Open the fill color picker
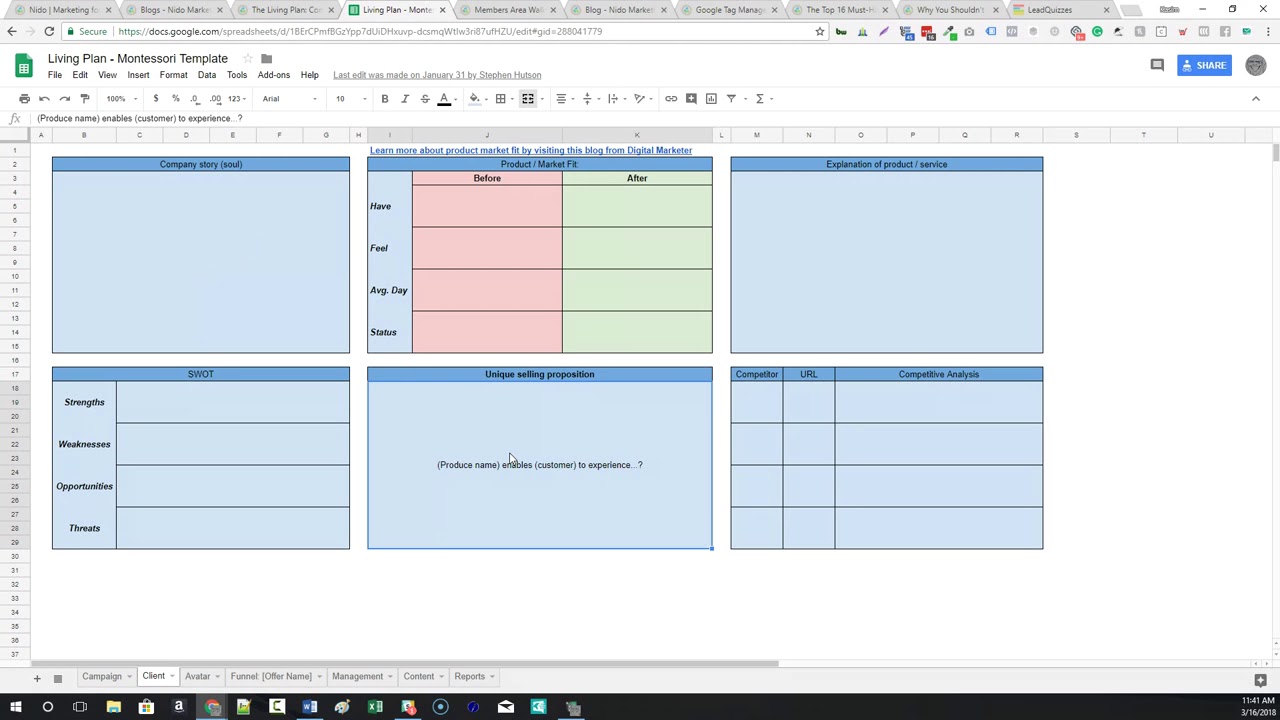 (x=475, y=98)
